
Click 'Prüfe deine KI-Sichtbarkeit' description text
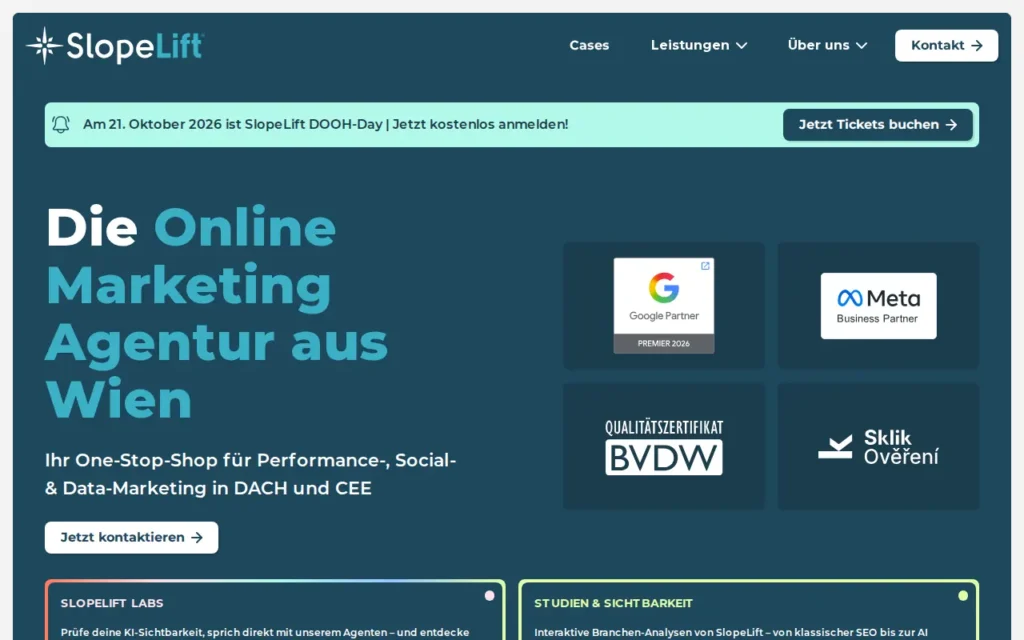tap(264, 632)
